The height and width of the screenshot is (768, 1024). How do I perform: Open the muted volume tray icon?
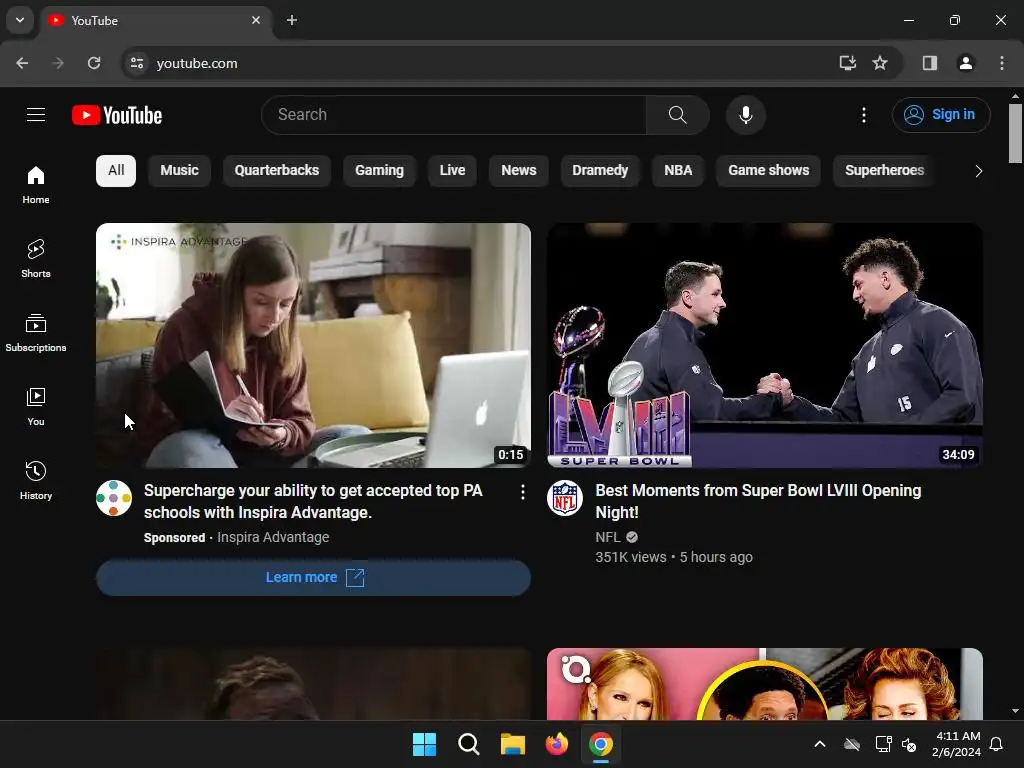tap(908, 744)
